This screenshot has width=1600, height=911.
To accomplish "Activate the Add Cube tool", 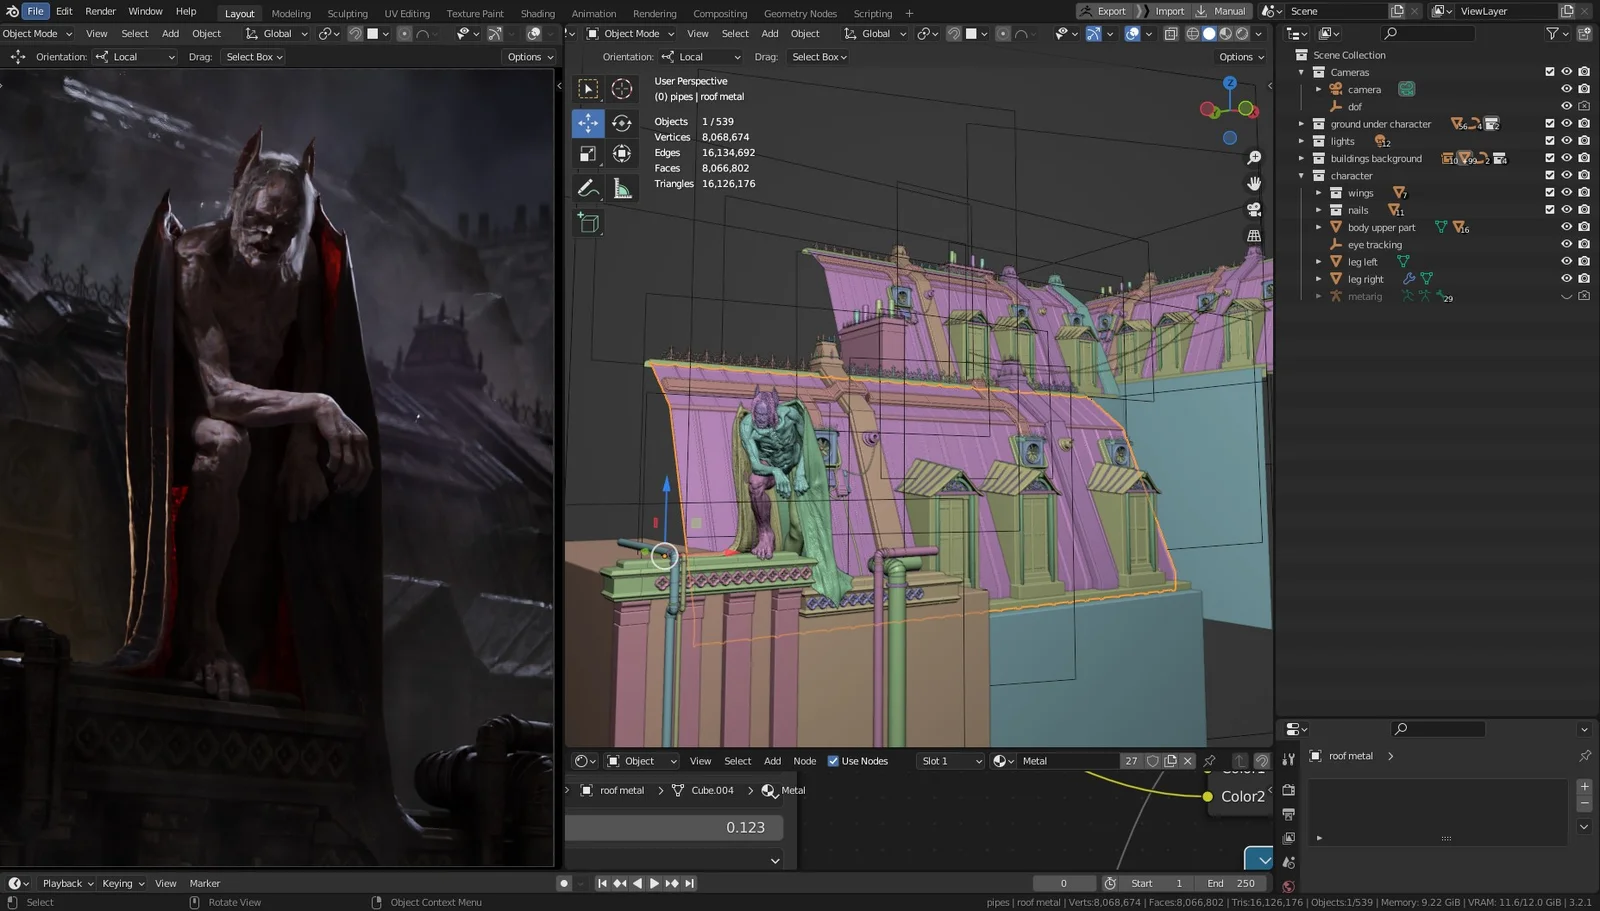I will coord(588,223).
